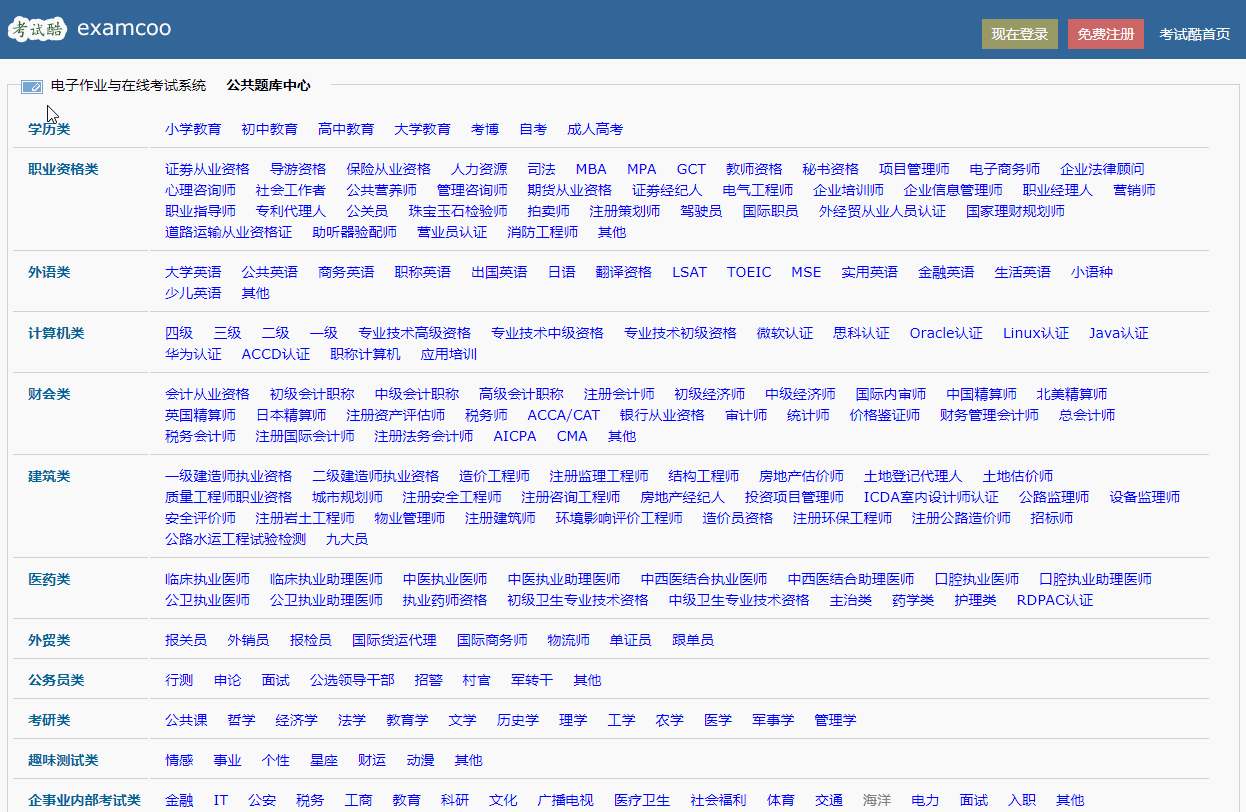Select 口腔执业医师 link
1246x812 pixels.
(977, 579)
